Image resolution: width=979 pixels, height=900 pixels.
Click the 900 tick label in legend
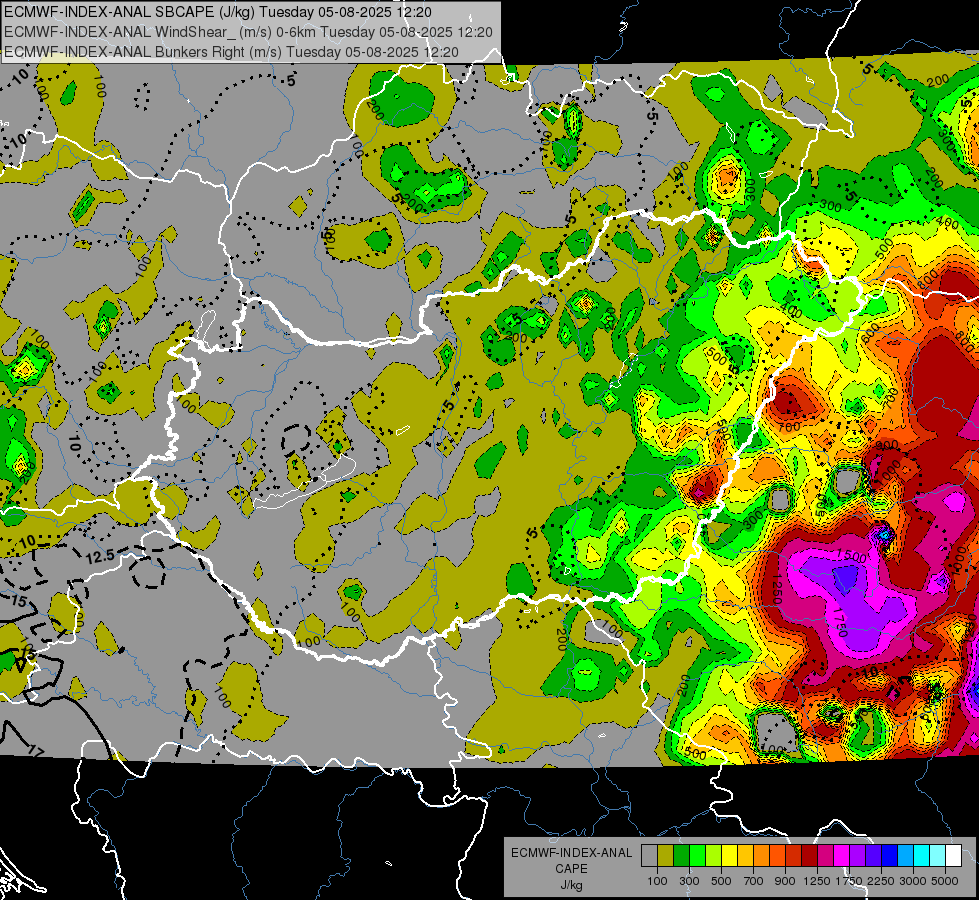click(x=785, y=881)
